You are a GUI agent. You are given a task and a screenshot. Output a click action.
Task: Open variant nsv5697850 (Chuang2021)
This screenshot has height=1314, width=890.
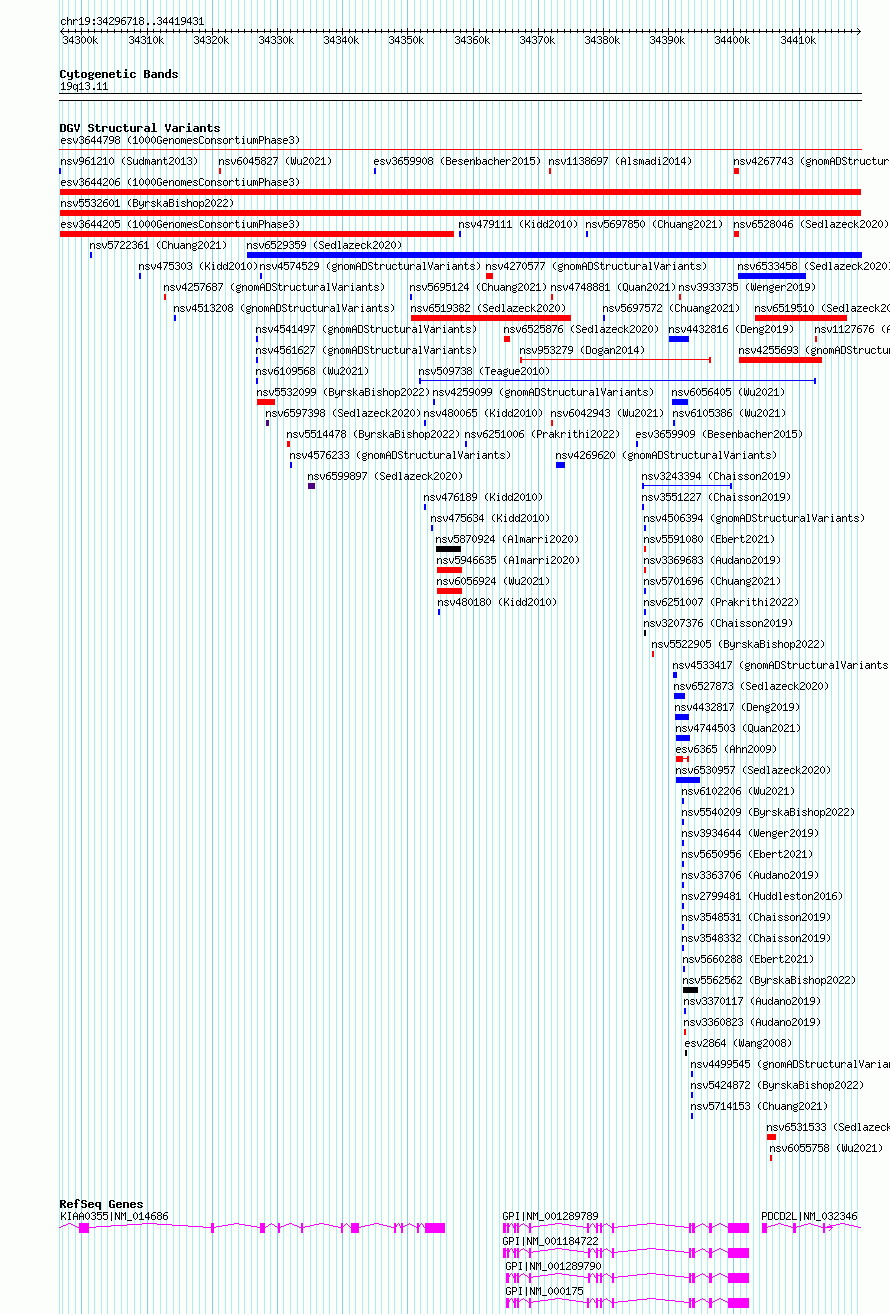point(654,225)
